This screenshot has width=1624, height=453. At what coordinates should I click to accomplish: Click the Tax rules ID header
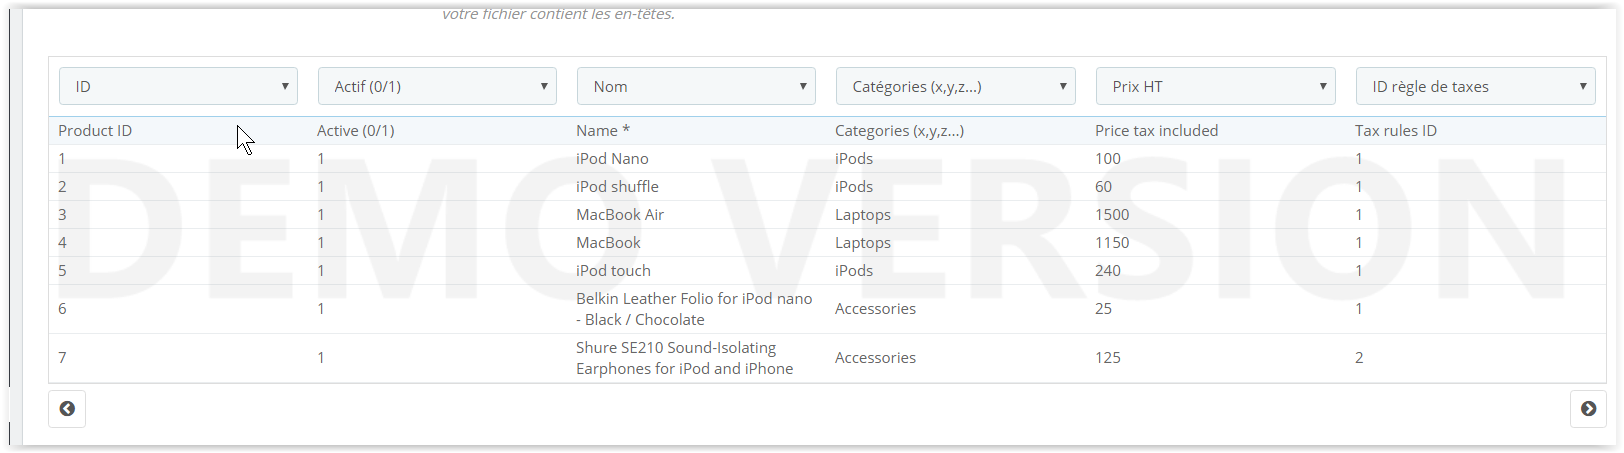point(1396,131)
